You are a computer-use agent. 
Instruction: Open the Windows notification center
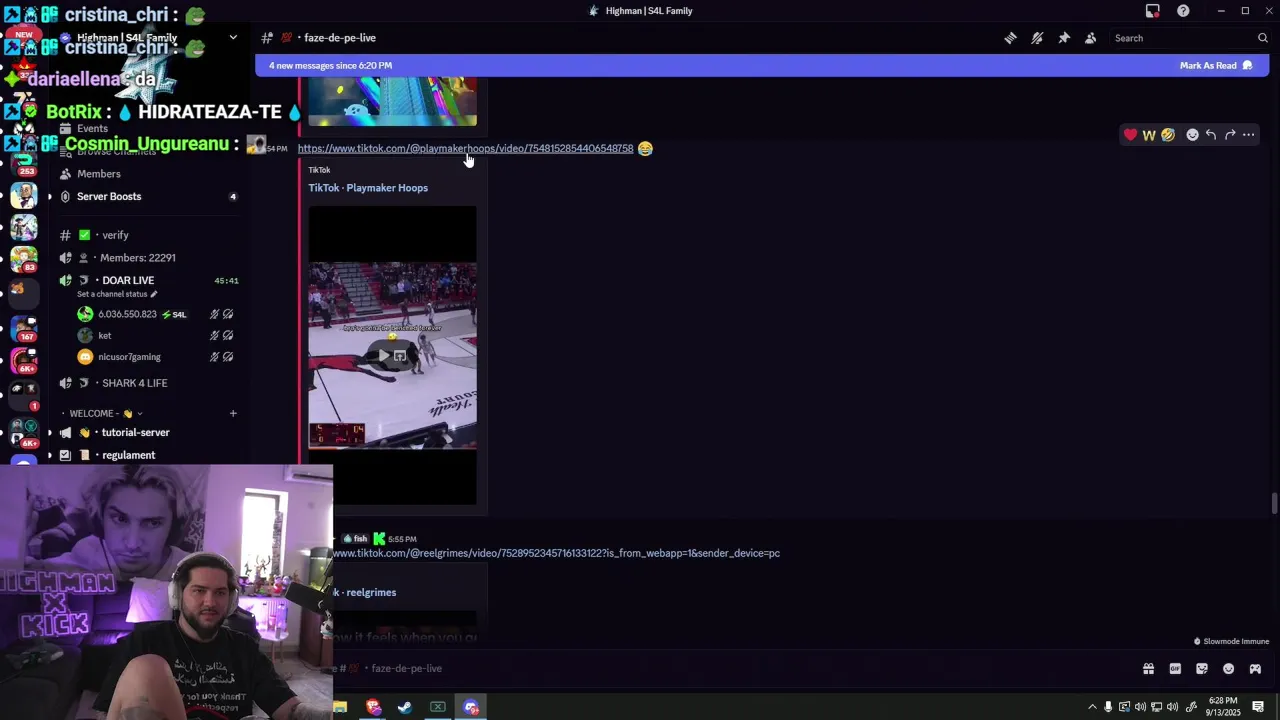[1258, 707]
